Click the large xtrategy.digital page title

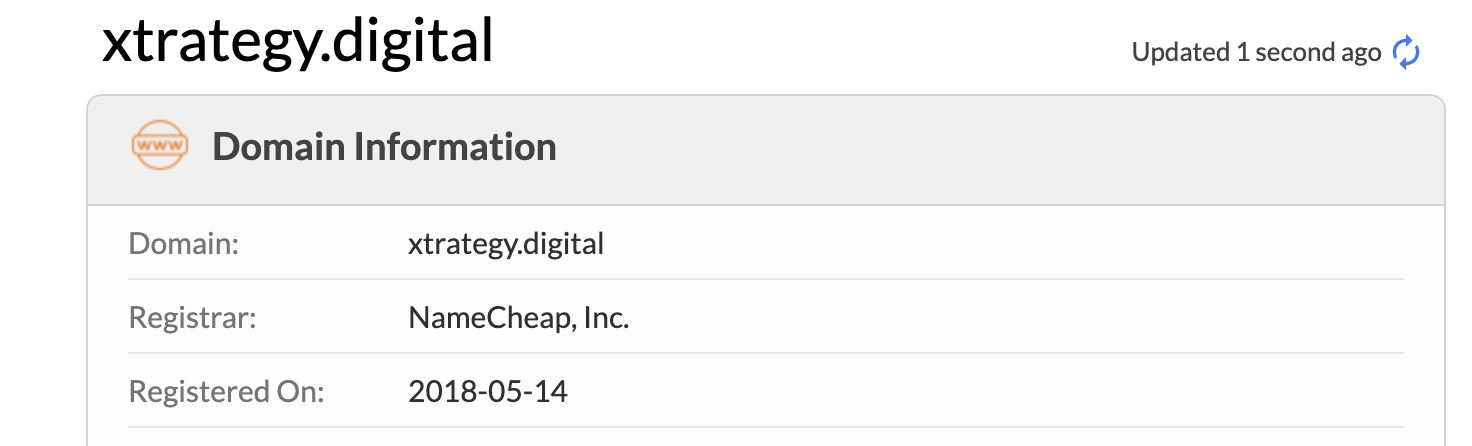(298, 42)
